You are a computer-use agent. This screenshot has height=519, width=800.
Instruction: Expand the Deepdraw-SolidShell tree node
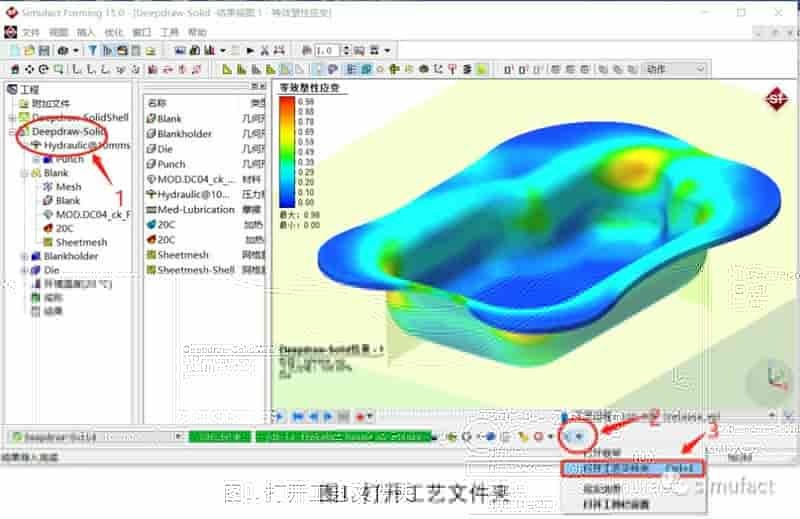click(x=12, y=117)
